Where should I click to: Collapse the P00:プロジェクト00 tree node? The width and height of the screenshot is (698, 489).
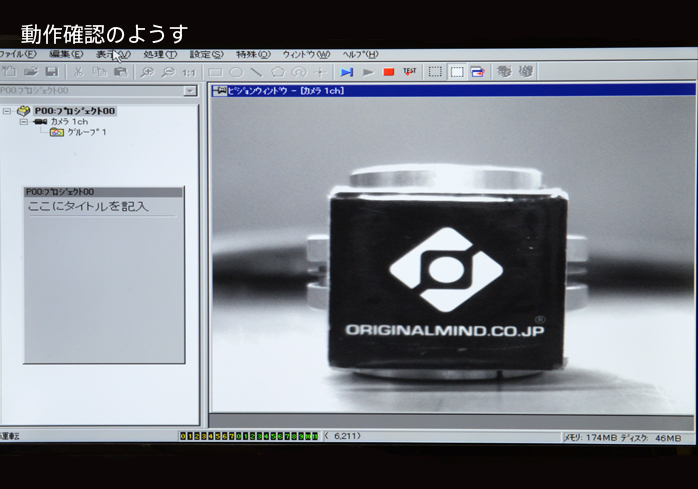(7, 111)
